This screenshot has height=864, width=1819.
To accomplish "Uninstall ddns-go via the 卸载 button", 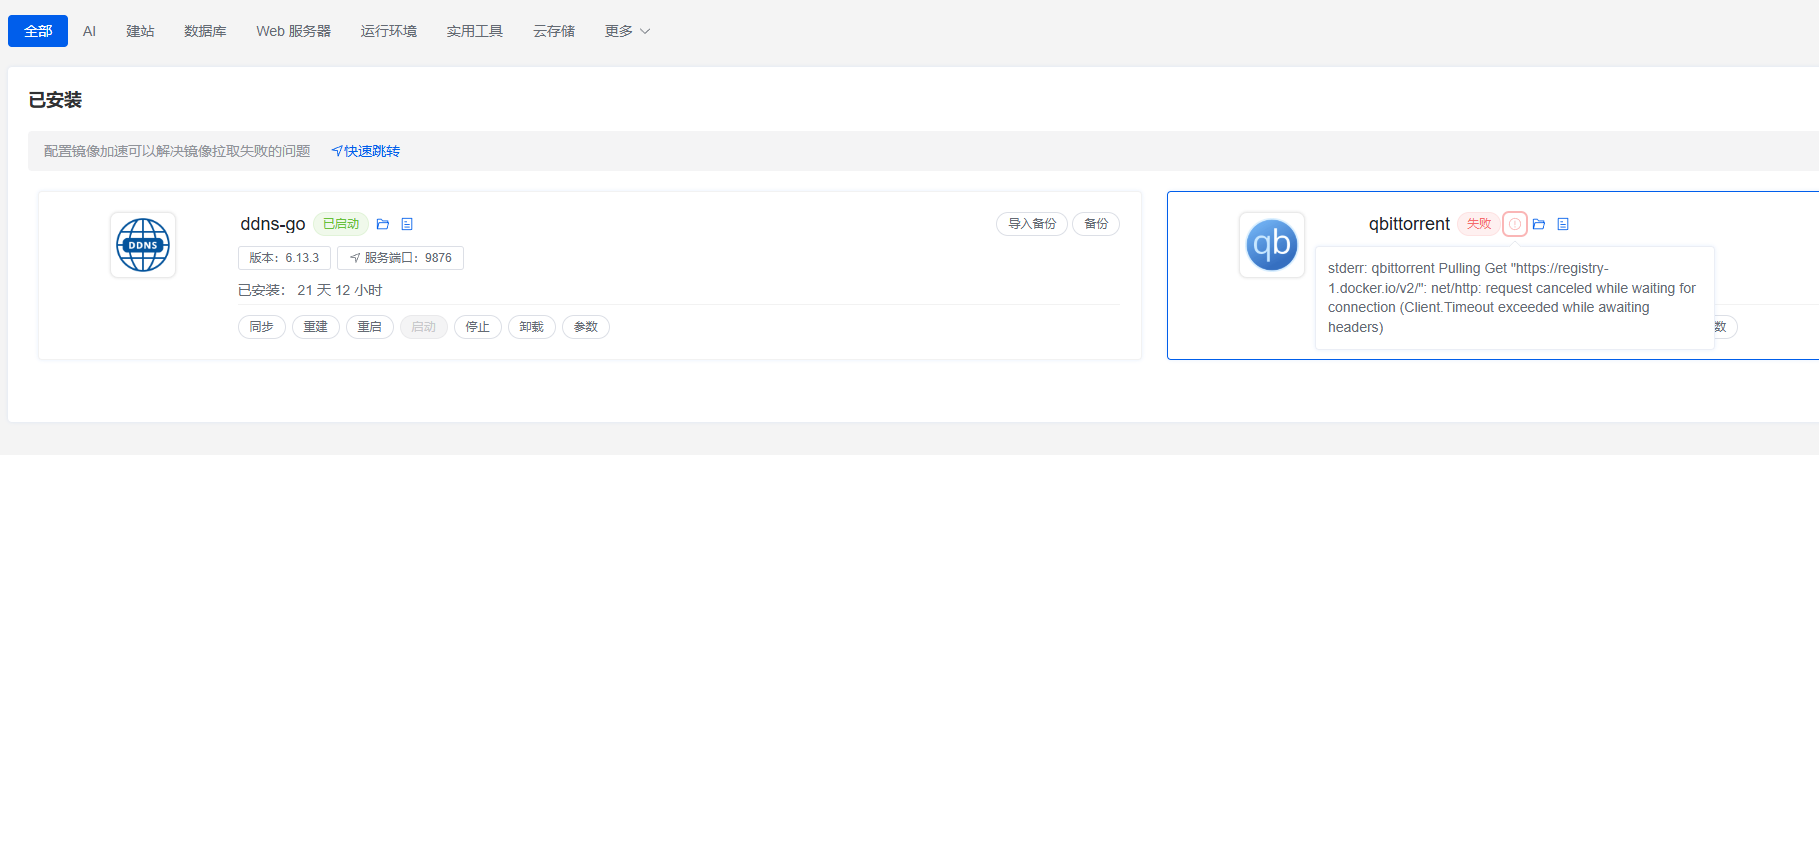I will (x=532, y=327).
